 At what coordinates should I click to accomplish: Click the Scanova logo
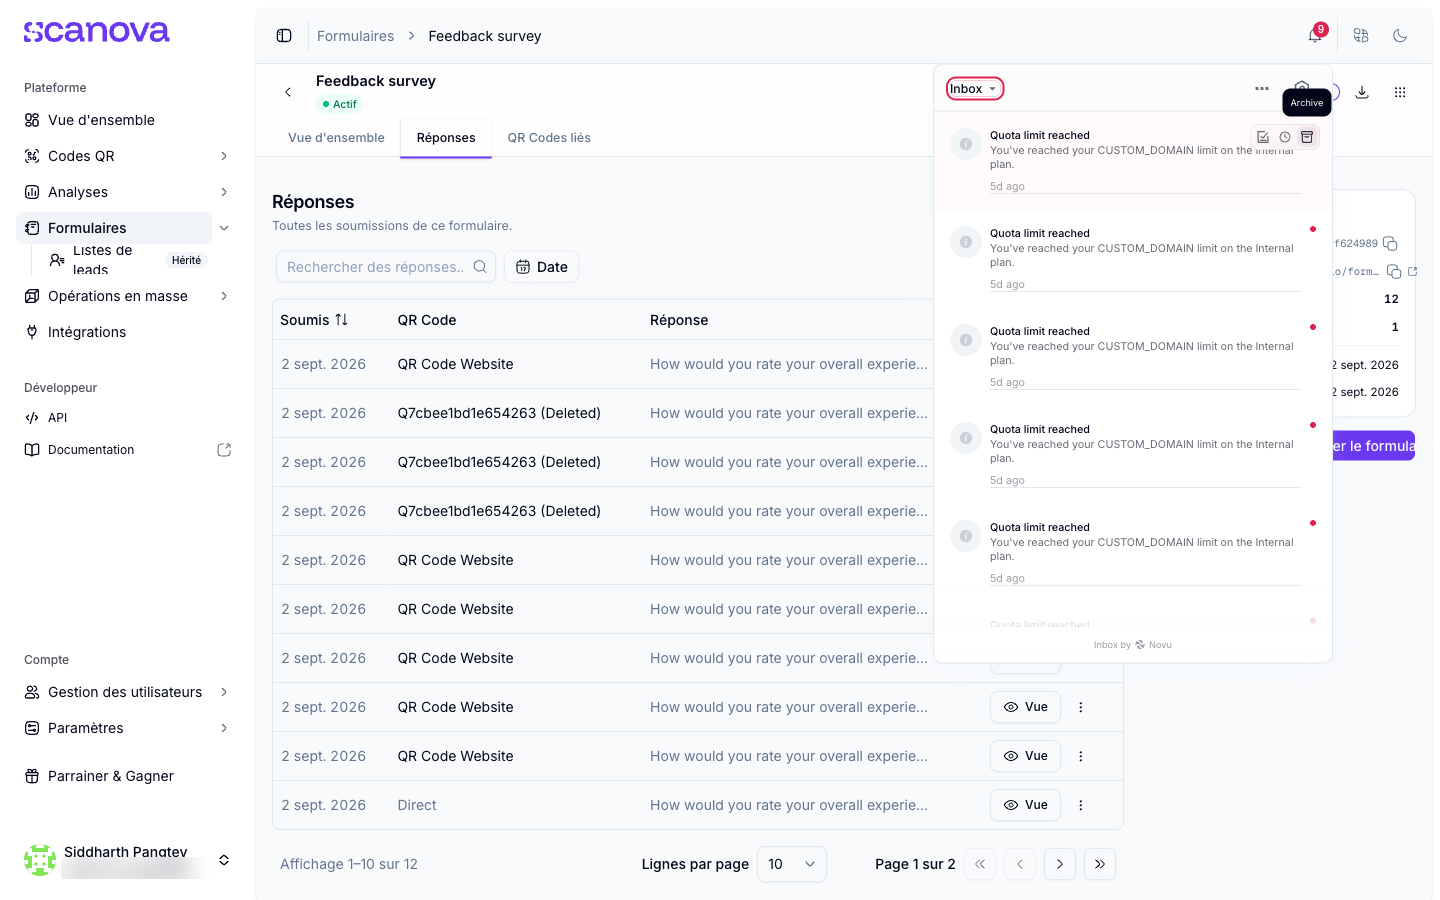tap(97, 32)
